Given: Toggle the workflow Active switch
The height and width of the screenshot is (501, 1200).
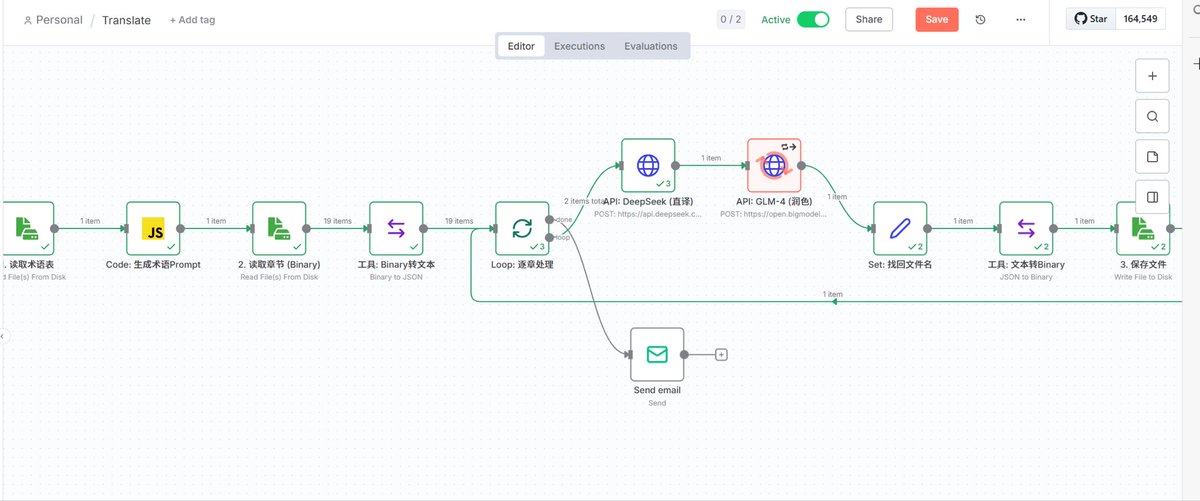Looking at the screenshot, I should 813,19.
